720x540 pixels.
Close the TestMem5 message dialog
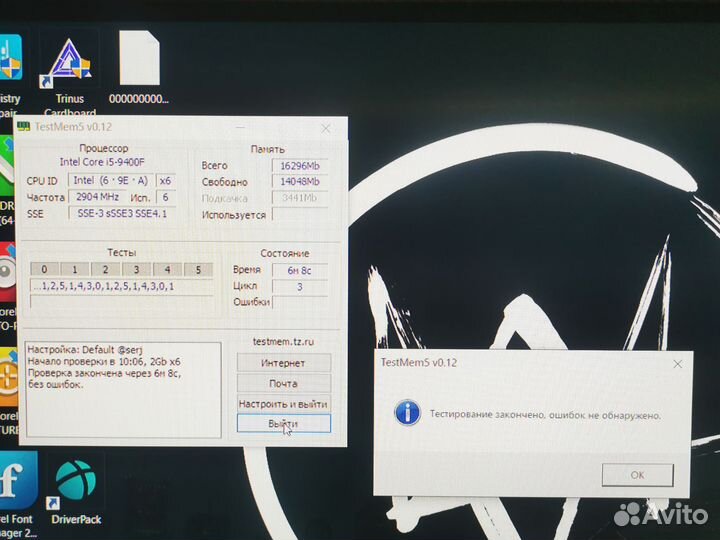(677, 364)
